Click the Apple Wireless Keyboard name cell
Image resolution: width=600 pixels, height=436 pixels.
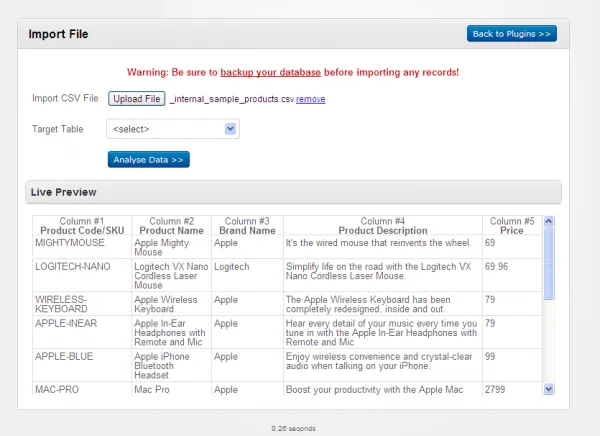point(165,304)
